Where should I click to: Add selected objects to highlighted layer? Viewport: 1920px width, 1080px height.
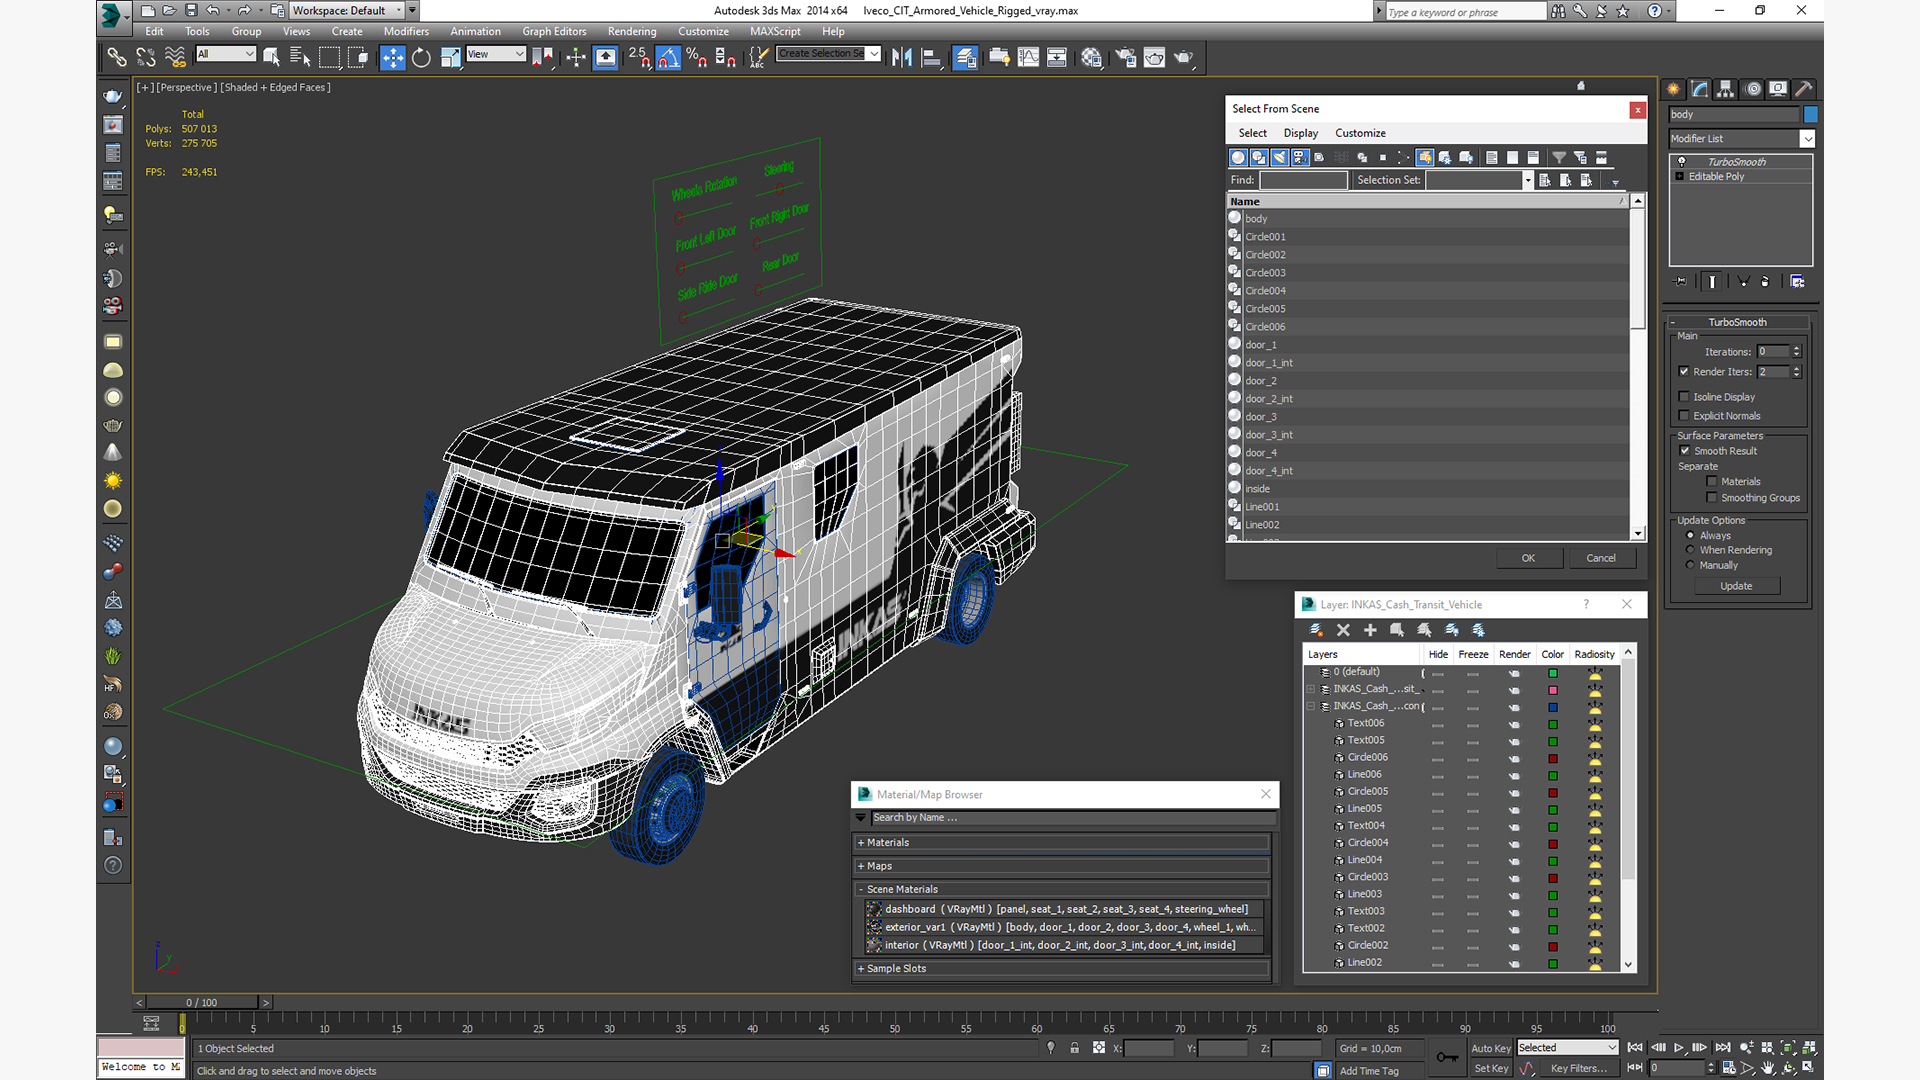point(1370,630)
